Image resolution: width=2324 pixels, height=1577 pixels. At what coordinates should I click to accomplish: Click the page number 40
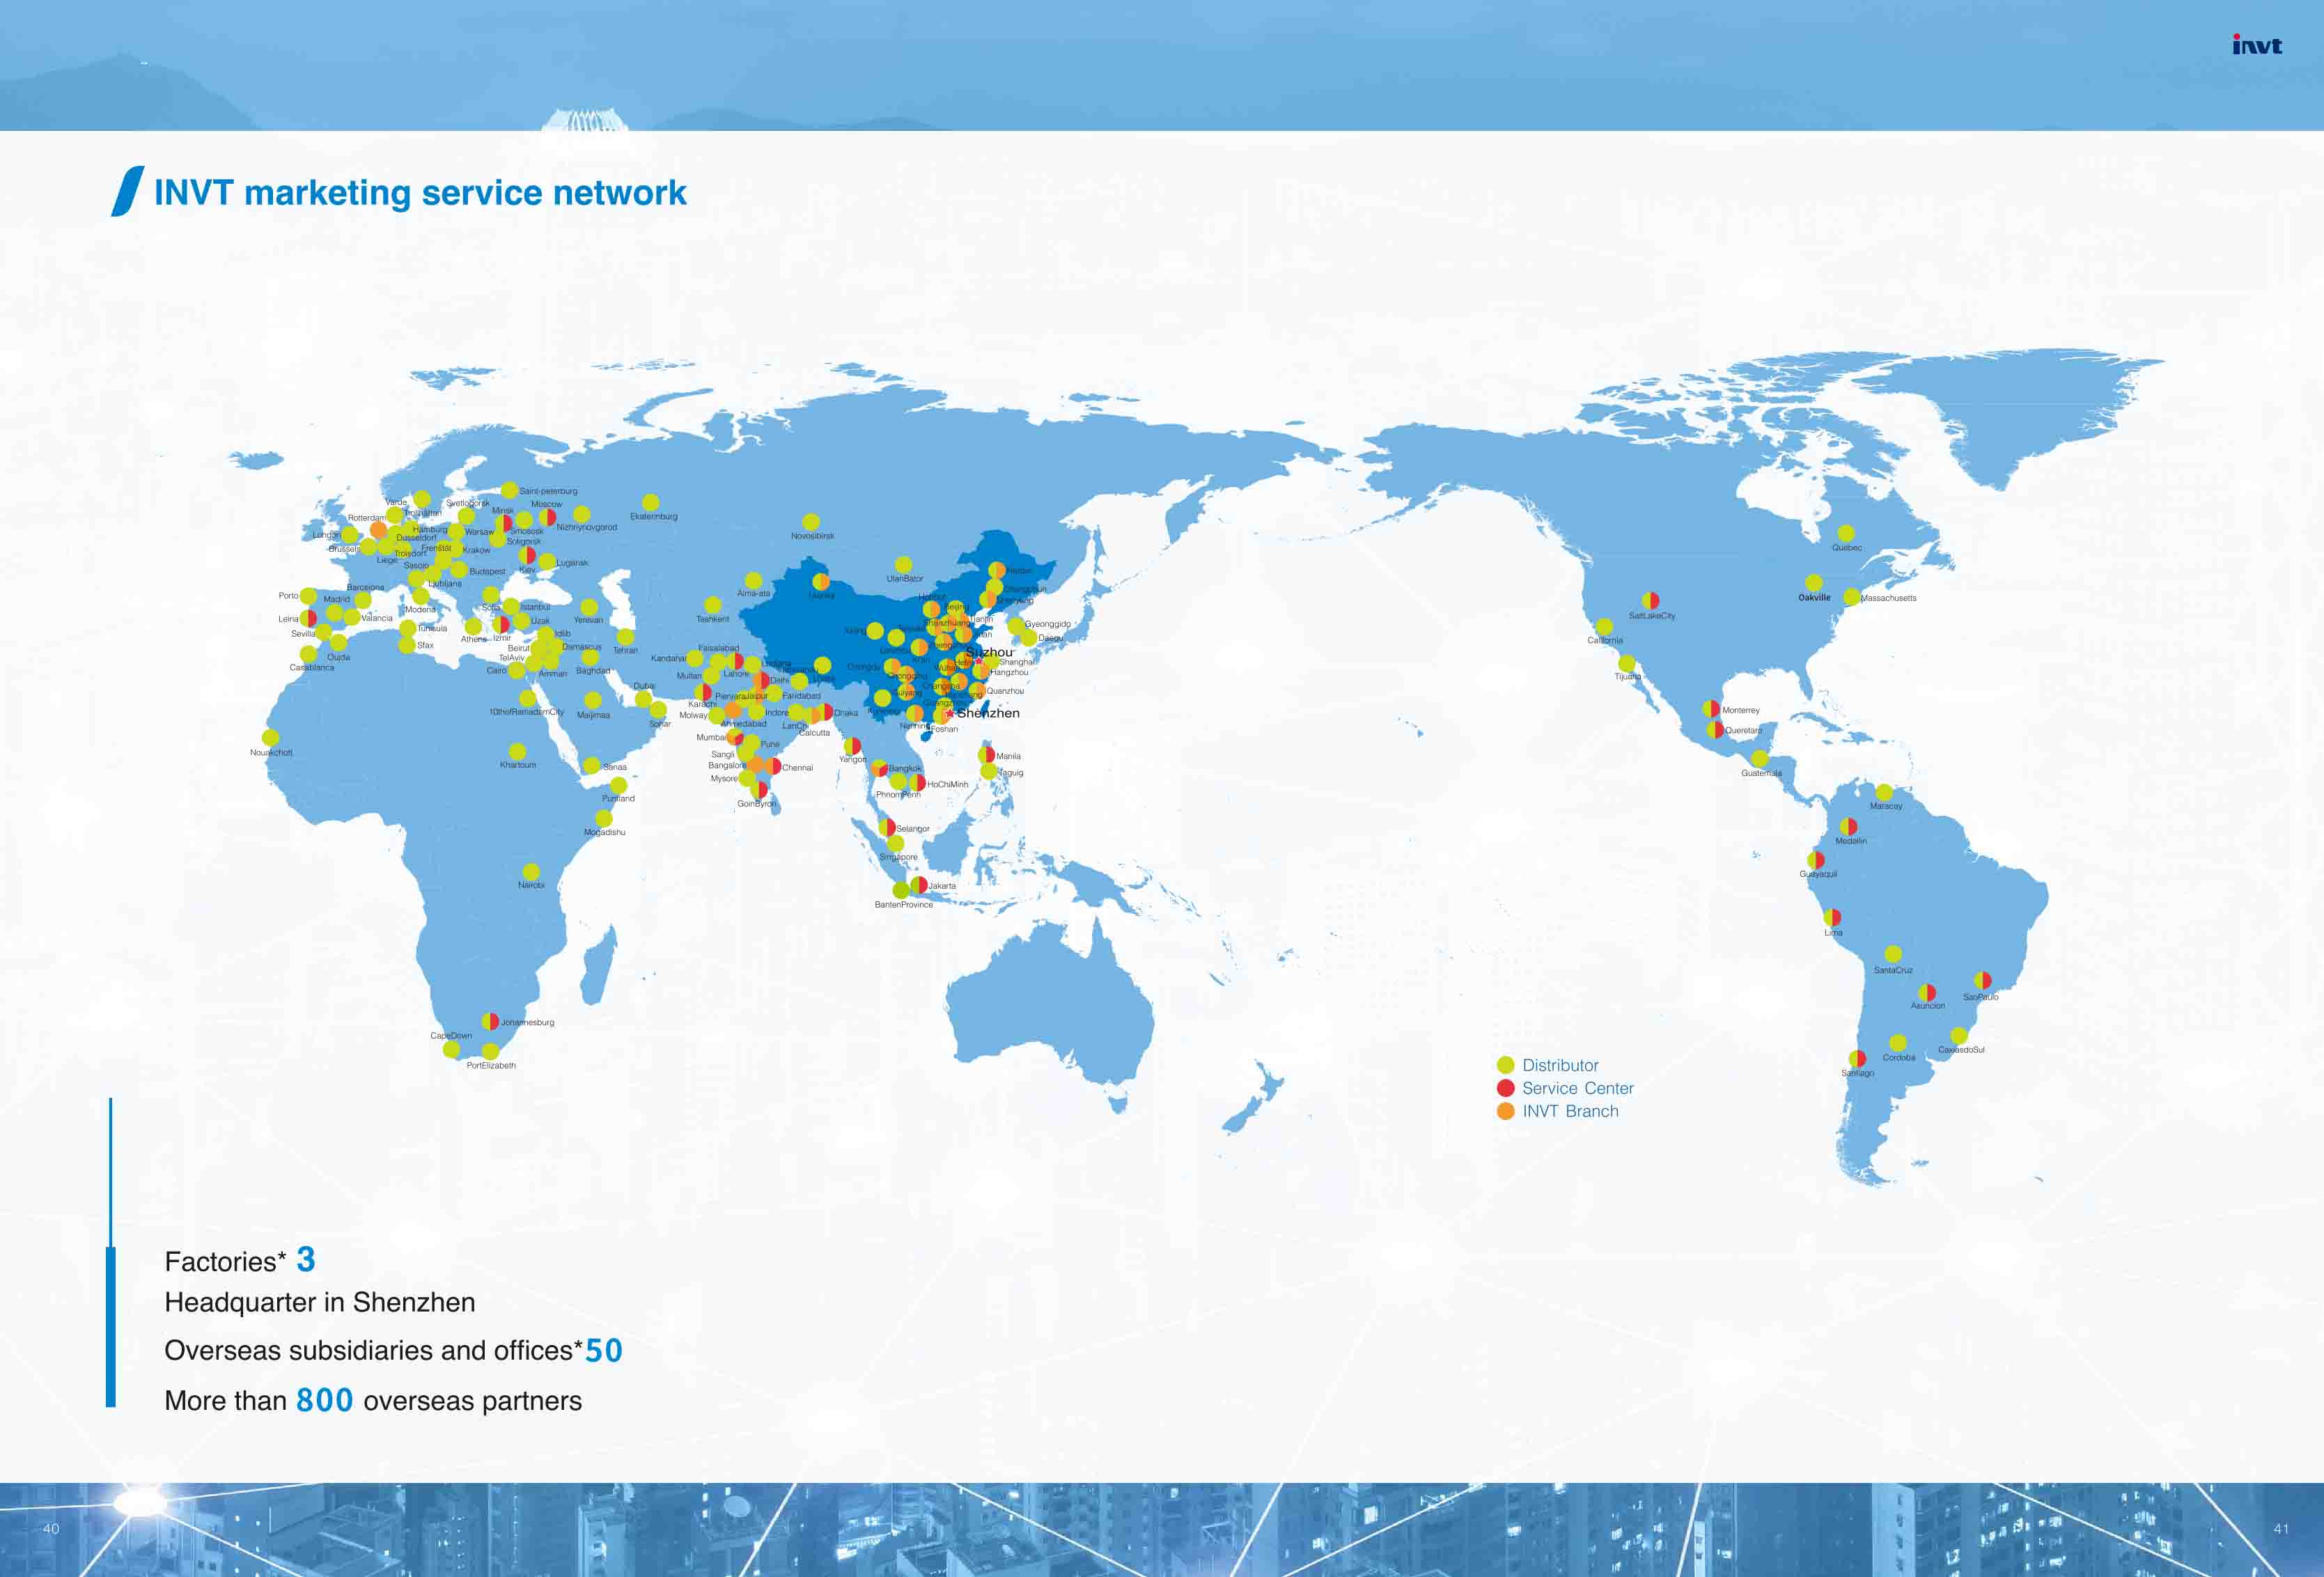point(51,1528)
